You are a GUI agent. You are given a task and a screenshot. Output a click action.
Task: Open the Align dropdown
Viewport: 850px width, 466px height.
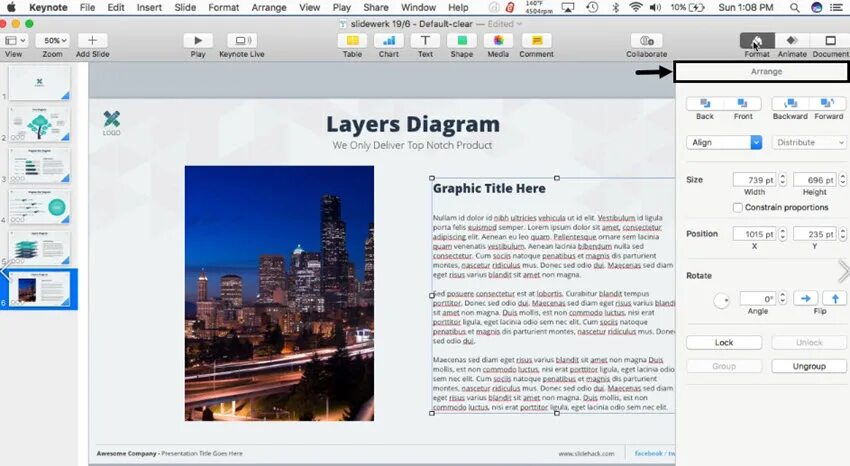tap(724, 143)
